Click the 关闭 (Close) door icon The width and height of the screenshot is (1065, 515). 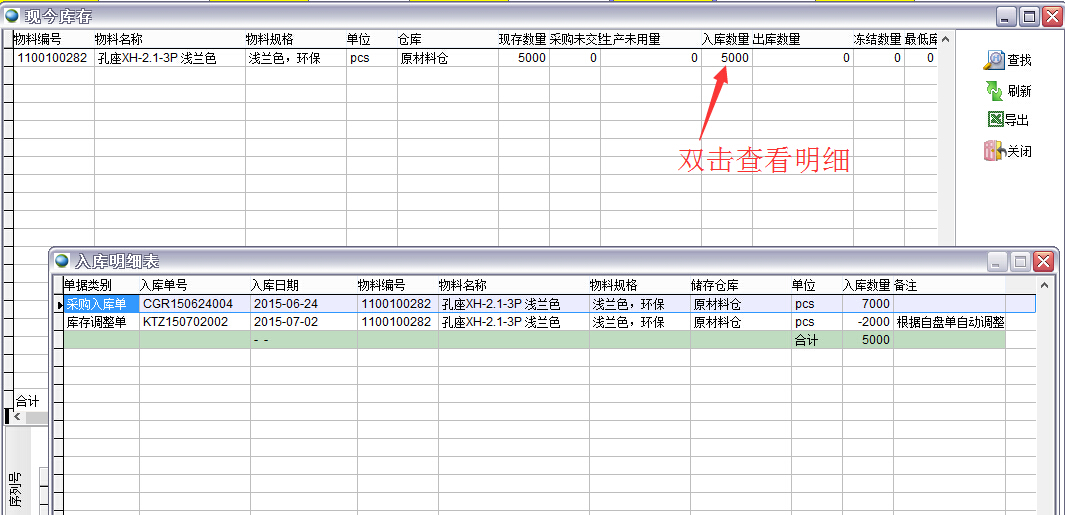coord(993,152)
